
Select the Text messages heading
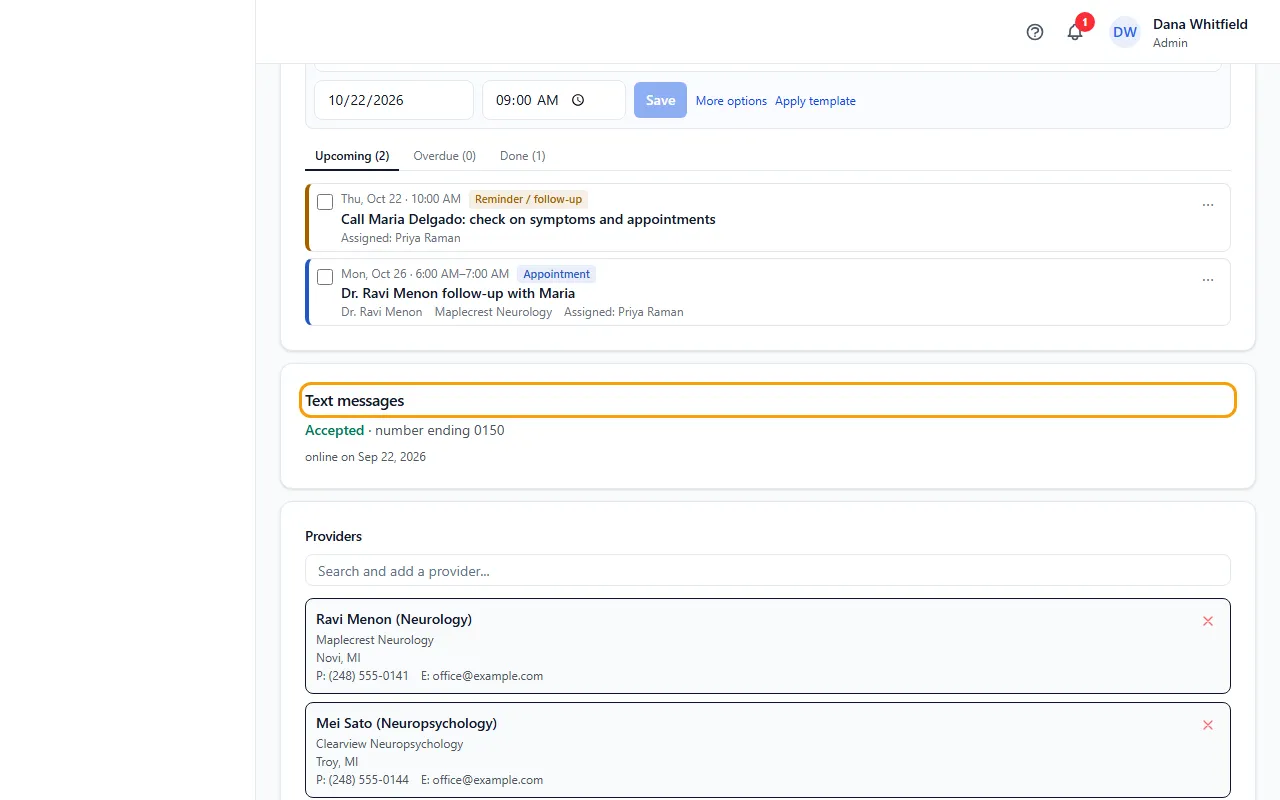(355, 401)
